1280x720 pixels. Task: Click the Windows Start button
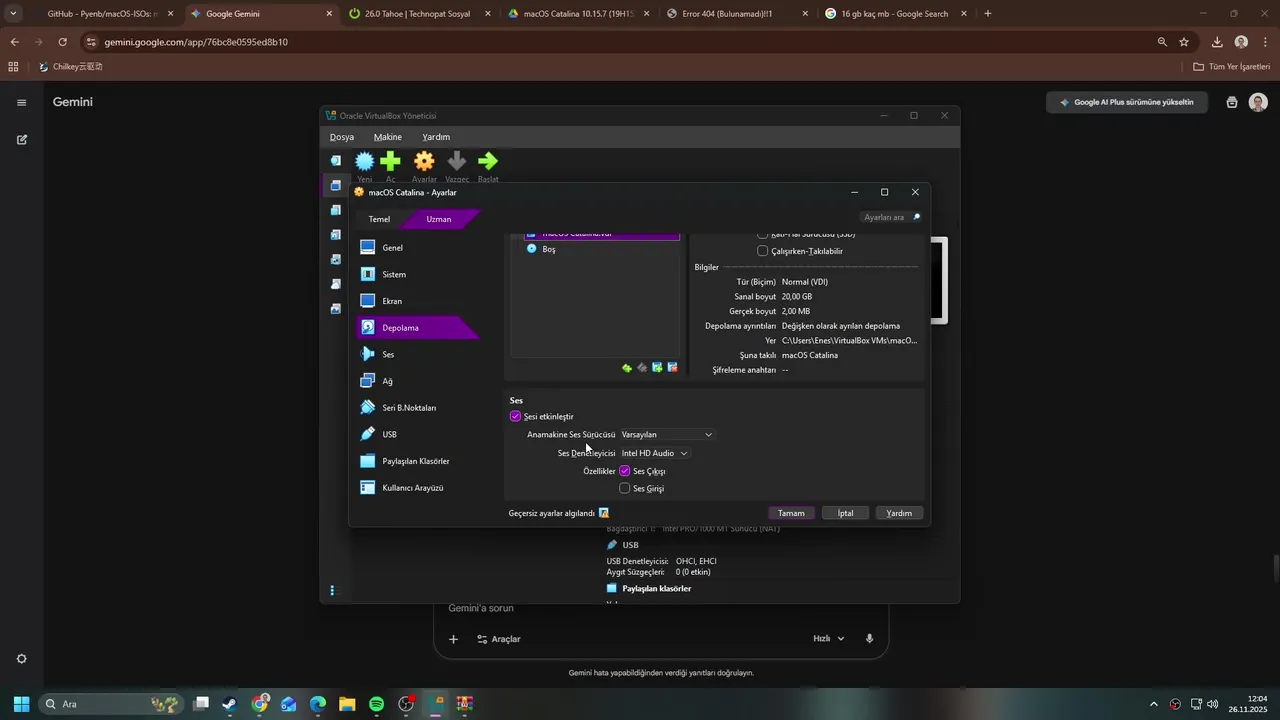21,704
